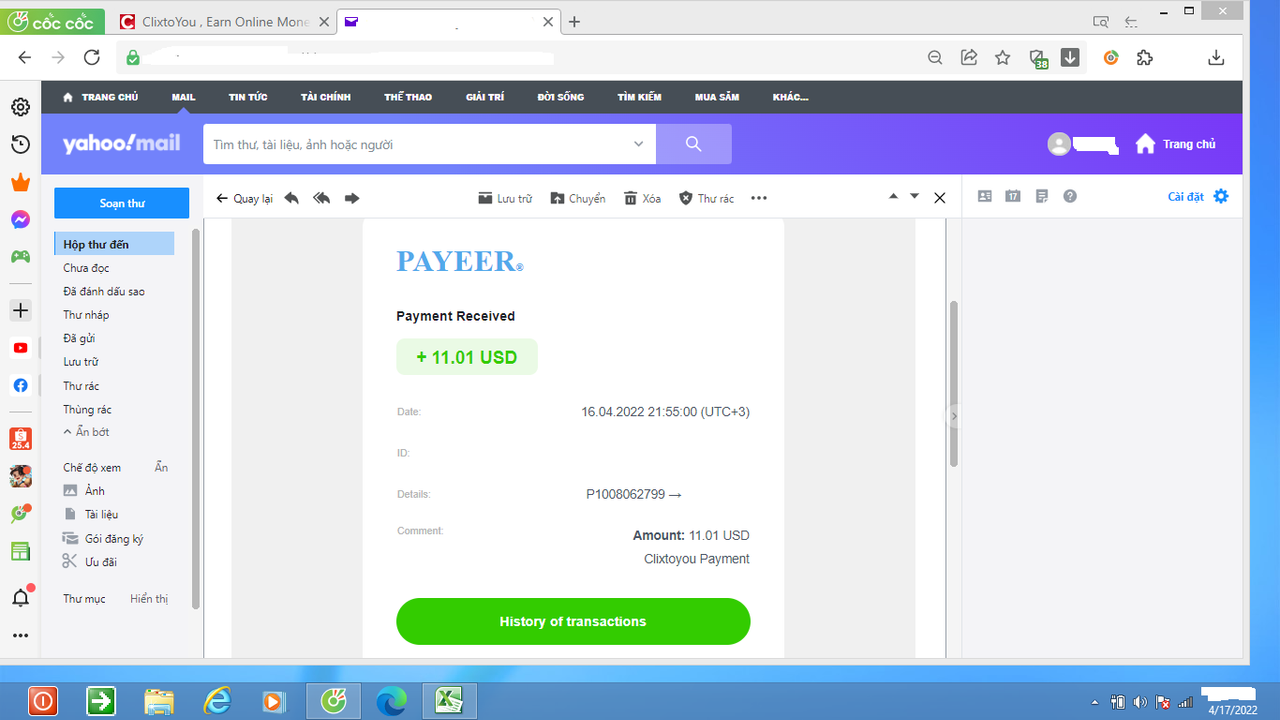Open Đã gửi sent folder
This screenshot has height=720, width=1280.
point(79,338)
